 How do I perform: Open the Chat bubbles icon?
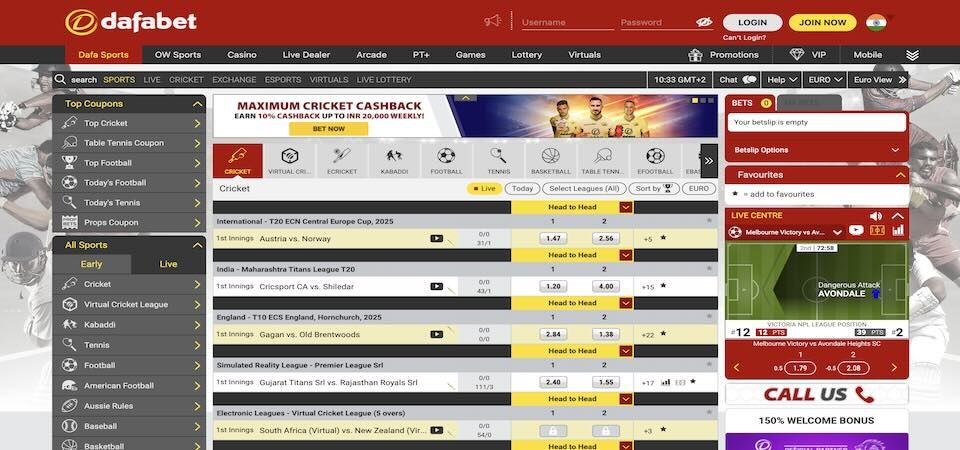[749, 80]
